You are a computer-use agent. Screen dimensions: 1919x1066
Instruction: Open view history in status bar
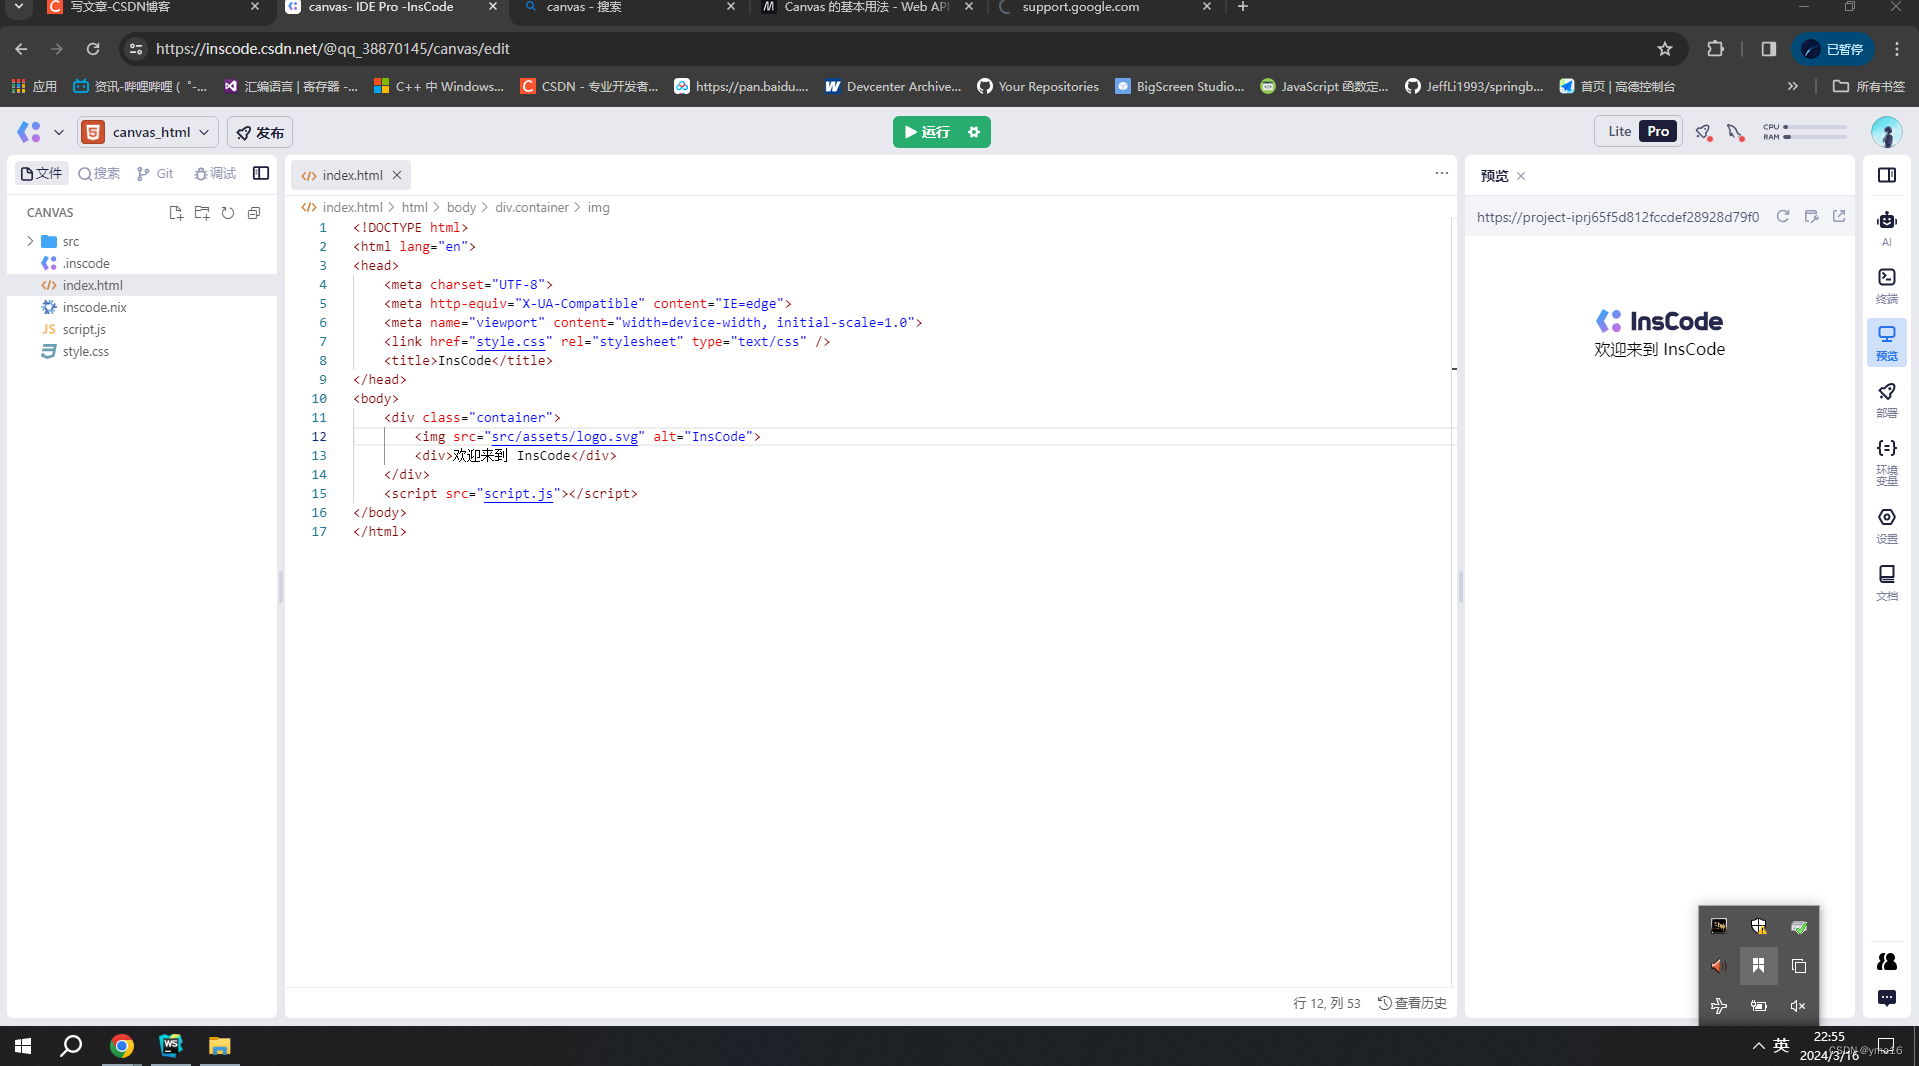click(x=1412, y=1003)
